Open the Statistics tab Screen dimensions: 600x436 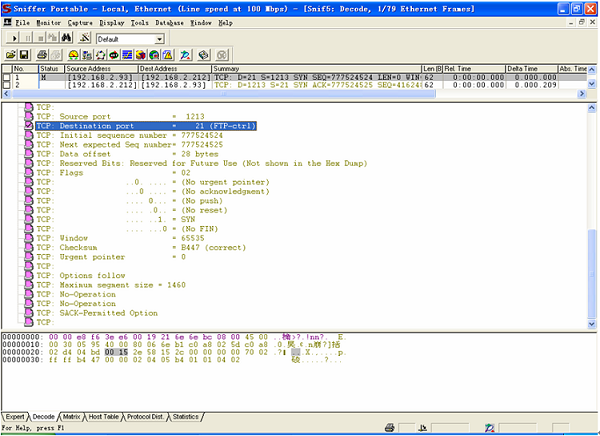185,415
